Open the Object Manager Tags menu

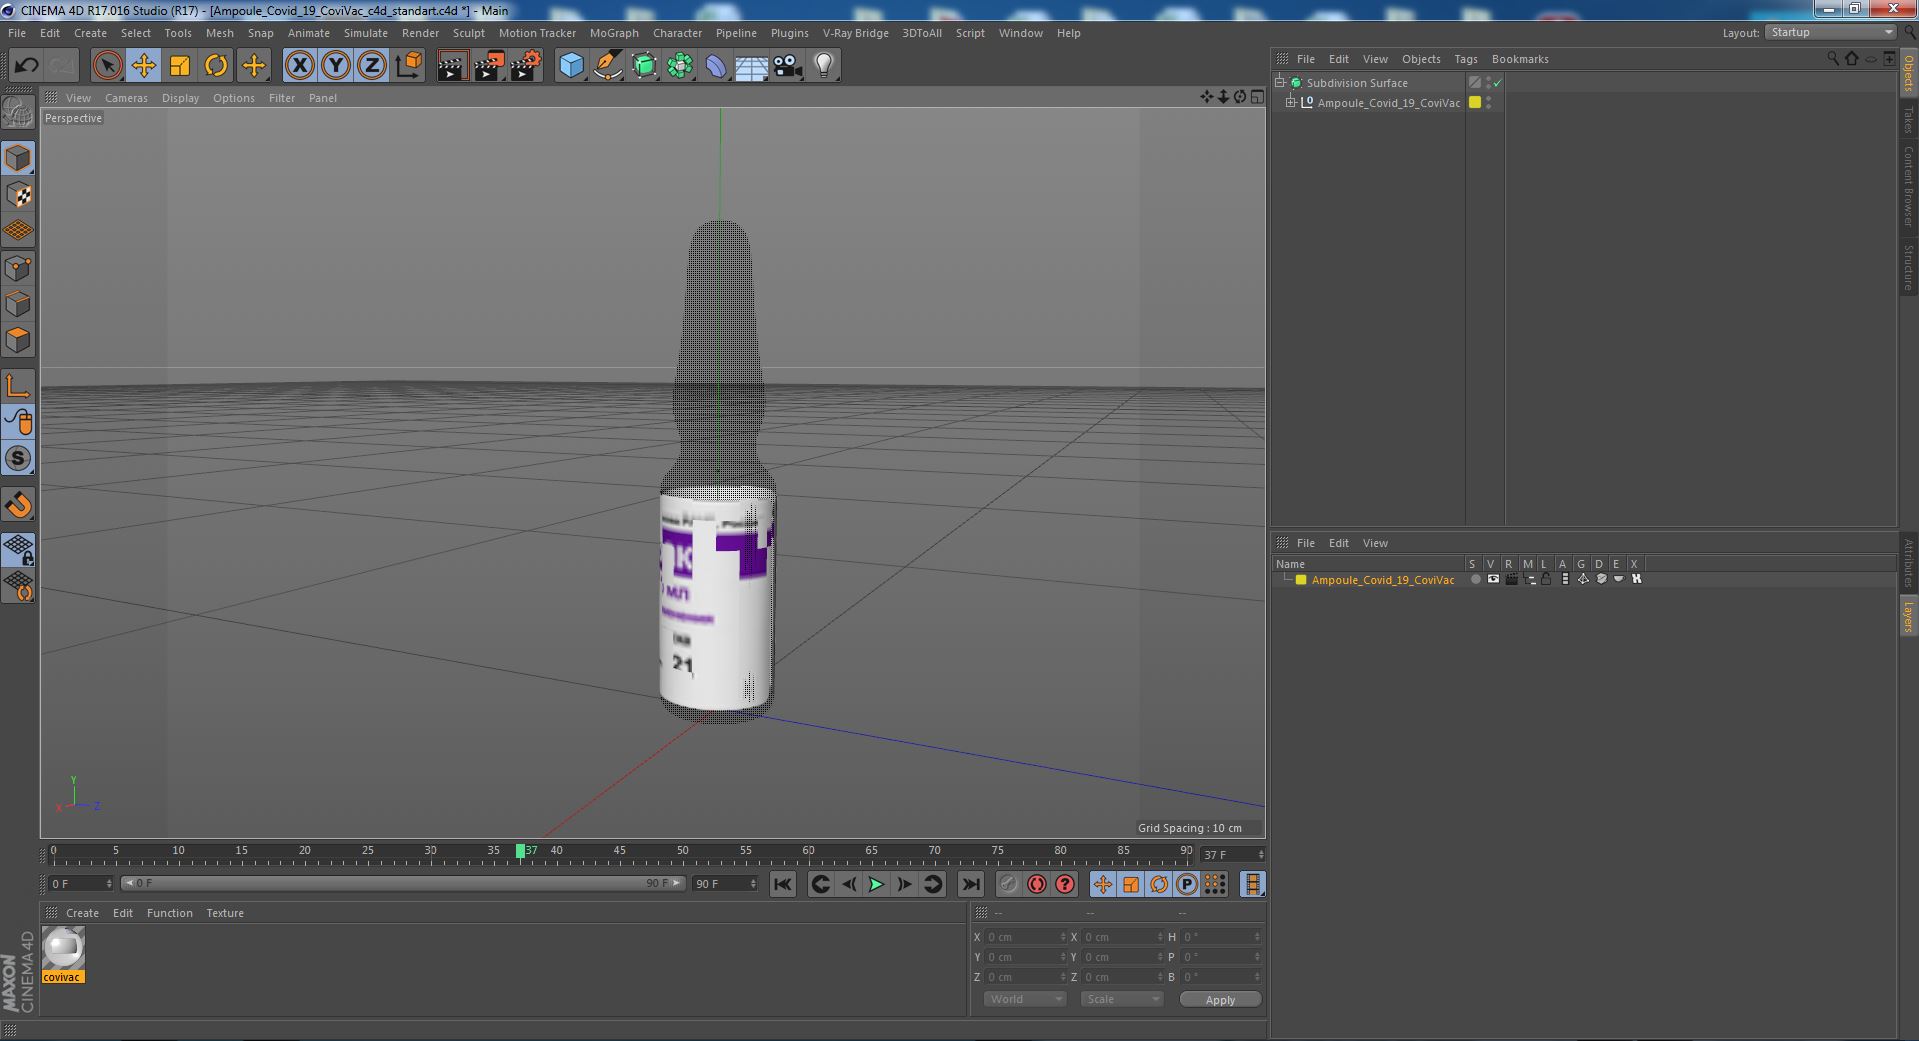pyautogui.click(x=1466, y=59)
